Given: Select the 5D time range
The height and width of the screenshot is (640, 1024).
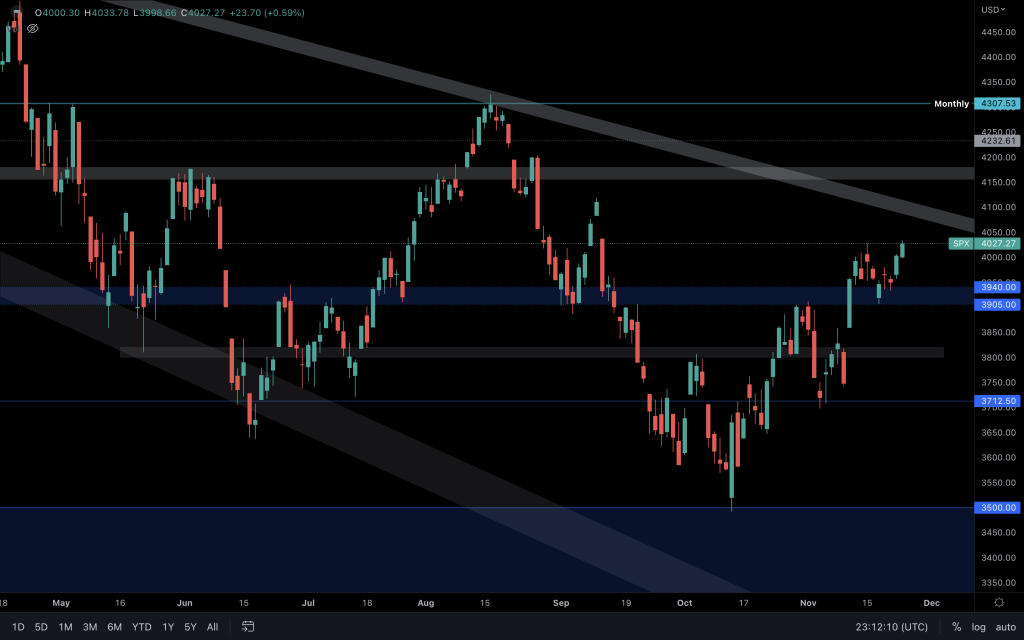Looking at the screenshot, I should (41, 627).
